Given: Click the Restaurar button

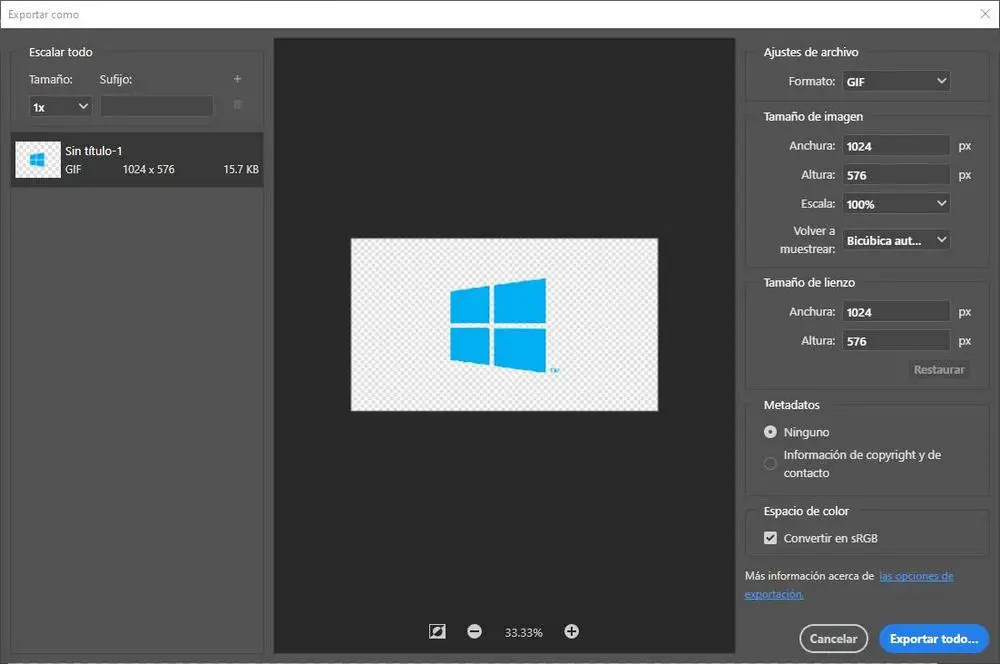Looking at the screenshot, I should coord(939,370).
